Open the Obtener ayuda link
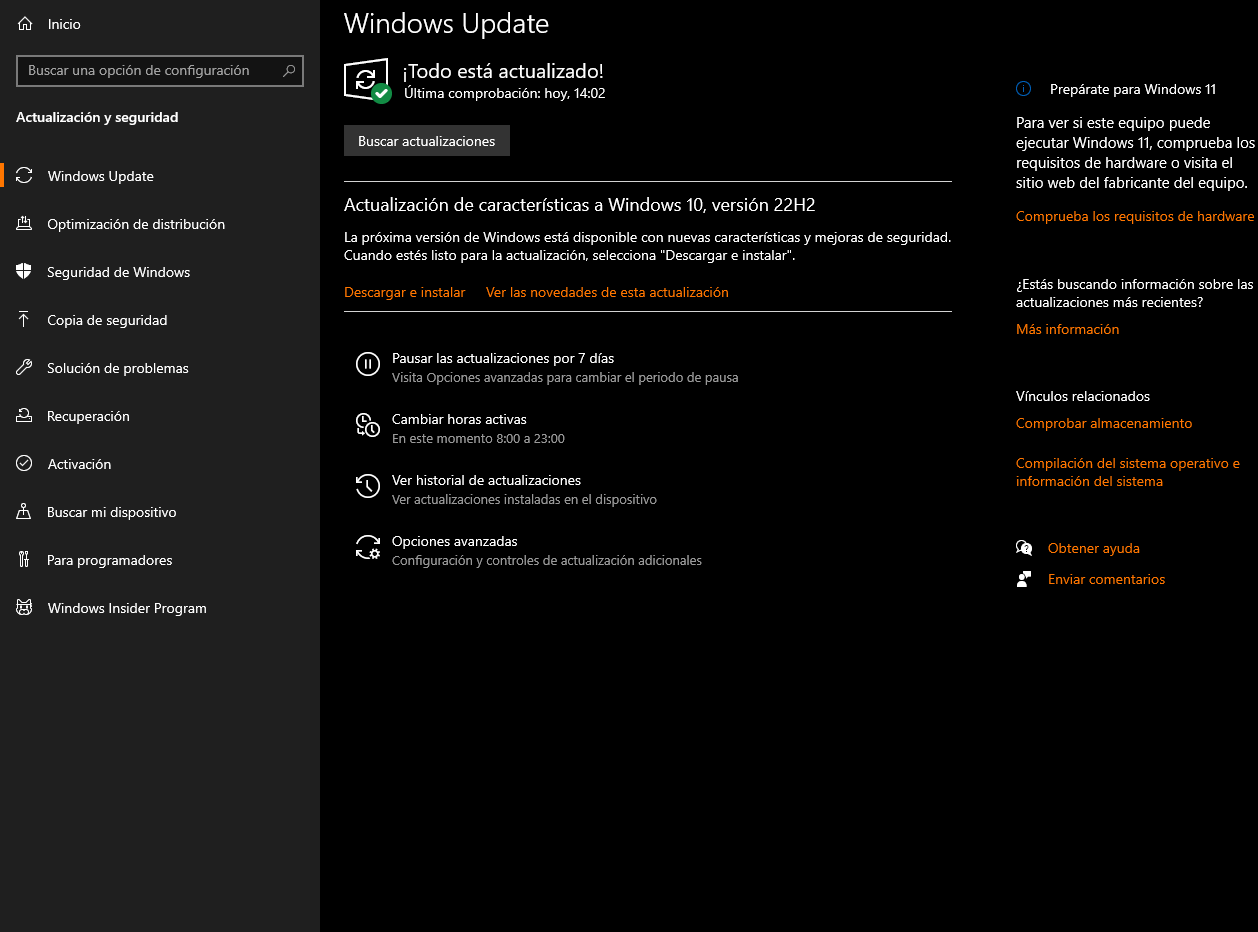This screenshot has width=1258, height=932. [x=1093, y=549]
